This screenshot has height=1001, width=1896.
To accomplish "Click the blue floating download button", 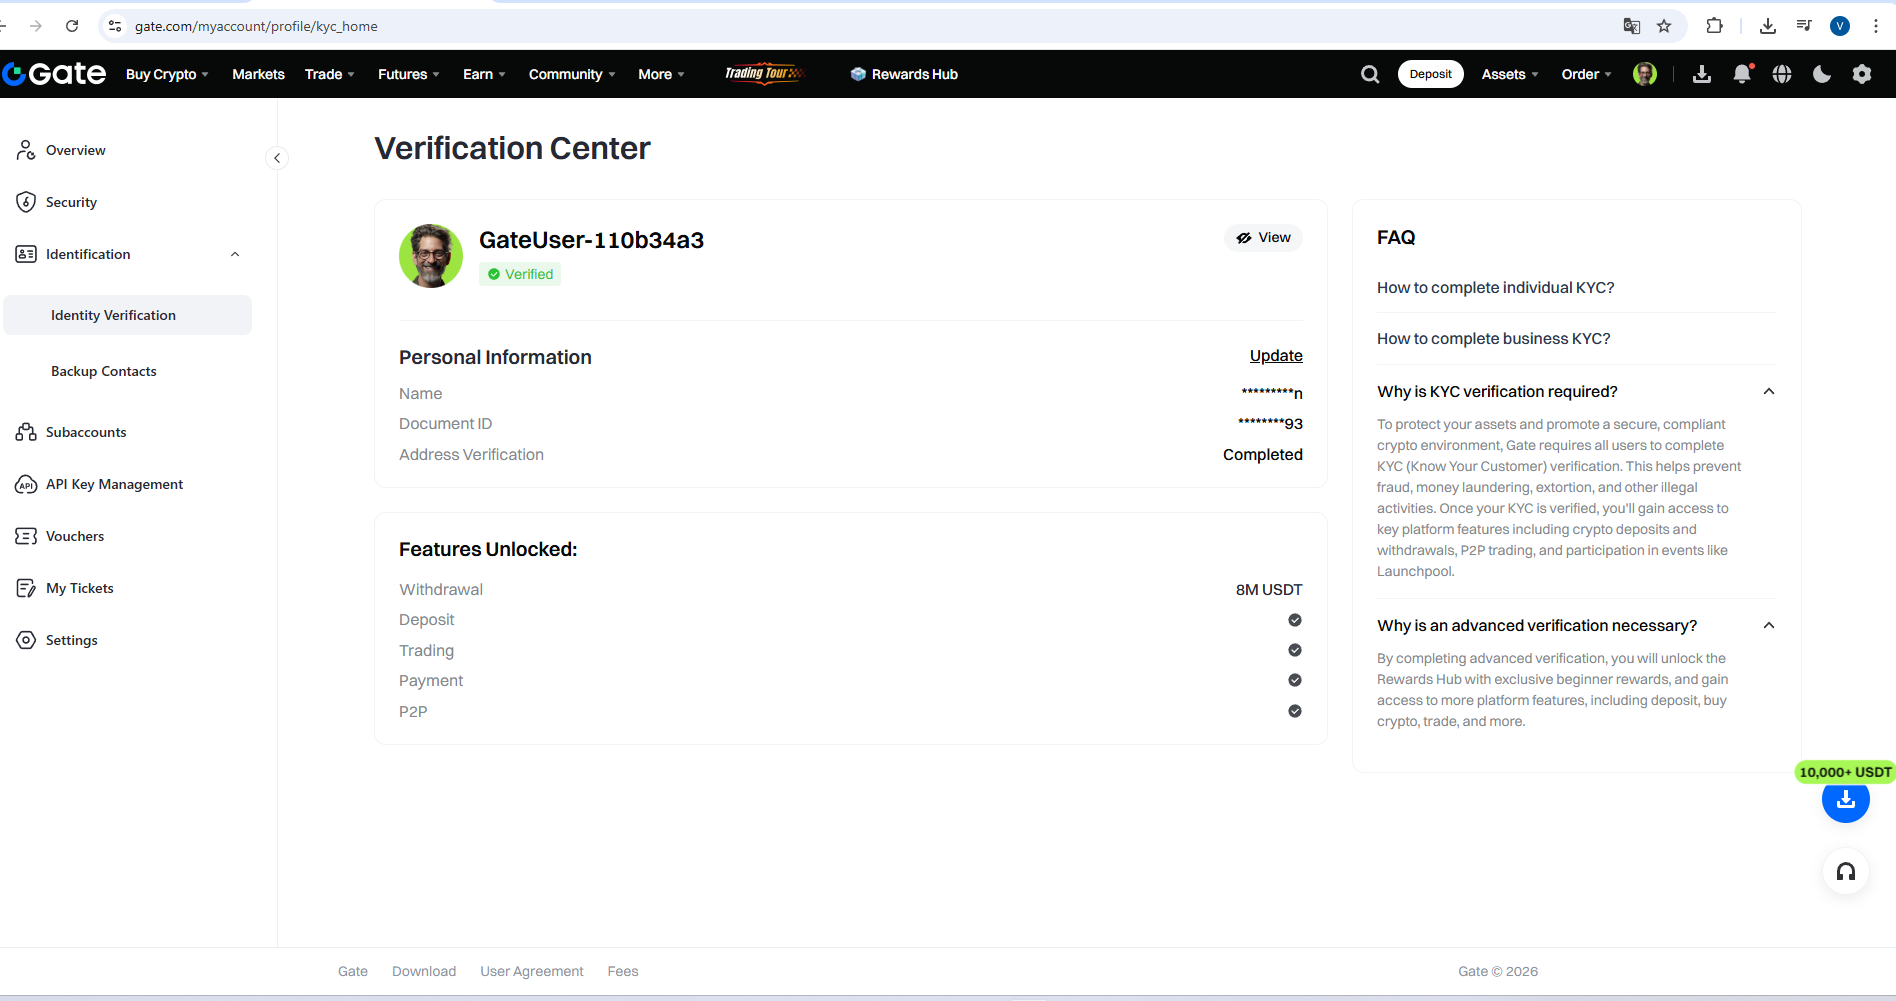I will pos(1845,800).
